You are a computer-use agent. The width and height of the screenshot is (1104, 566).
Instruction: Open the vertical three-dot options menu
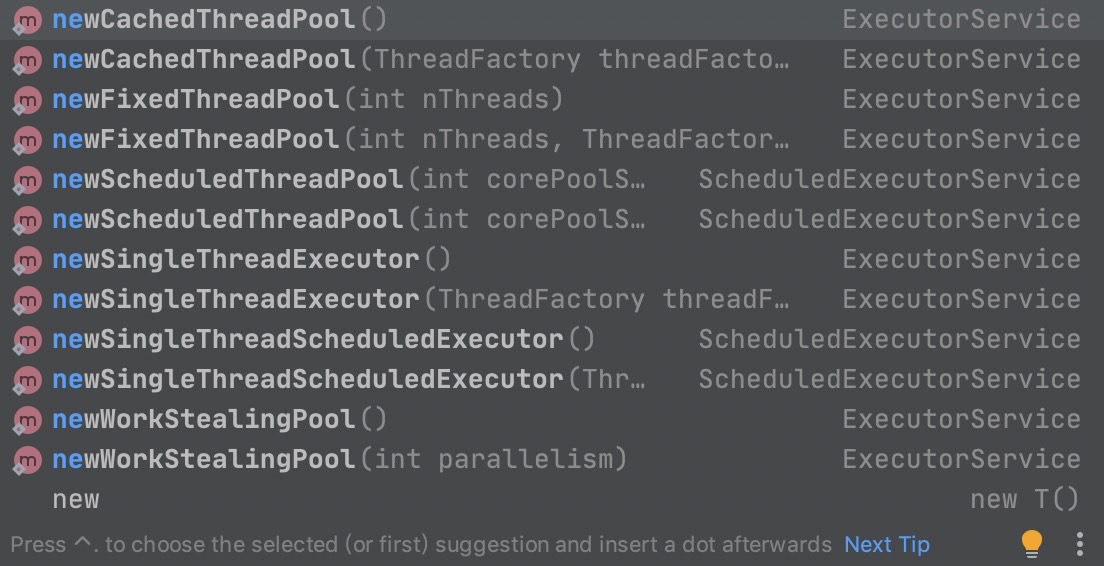click(x=1079, y=544)
